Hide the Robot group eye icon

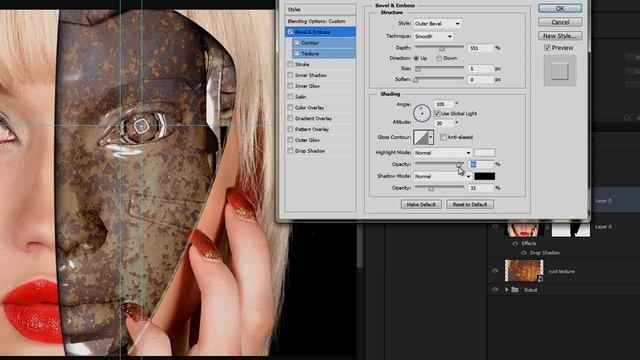click(x=495, y=290)
